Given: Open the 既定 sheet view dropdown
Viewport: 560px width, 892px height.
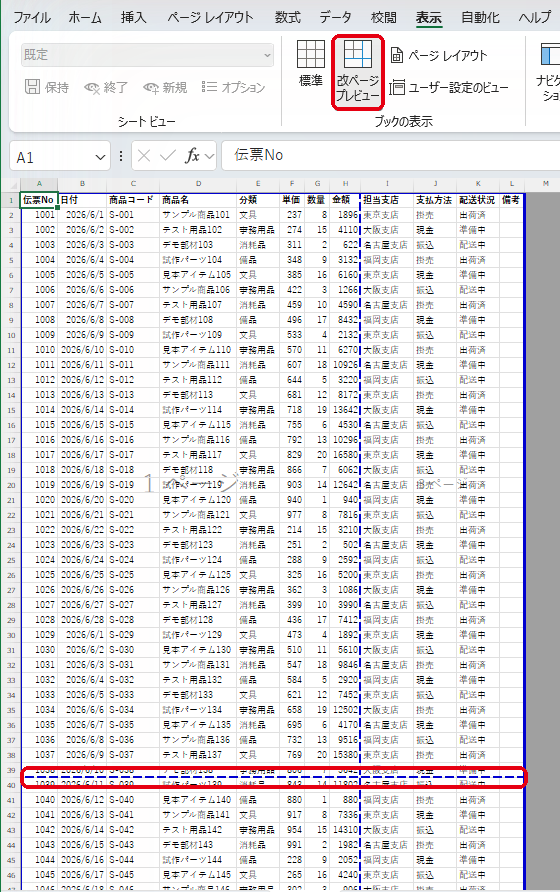Looking at the screenshot, I should pos(147,55).
